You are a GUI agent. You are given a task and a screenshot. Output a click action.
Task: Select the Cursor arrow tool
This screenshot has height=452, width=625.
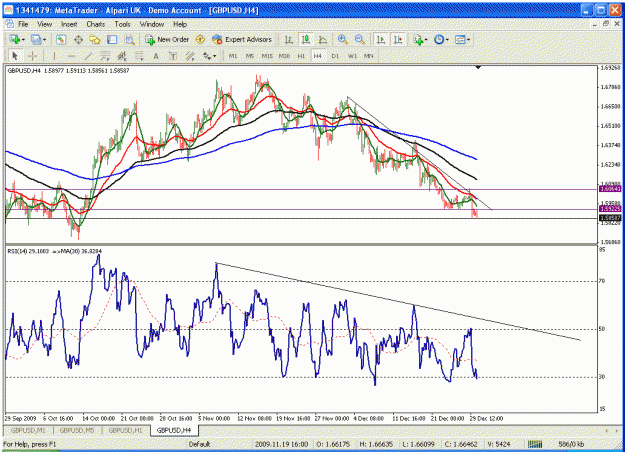[x=15, y=56]
